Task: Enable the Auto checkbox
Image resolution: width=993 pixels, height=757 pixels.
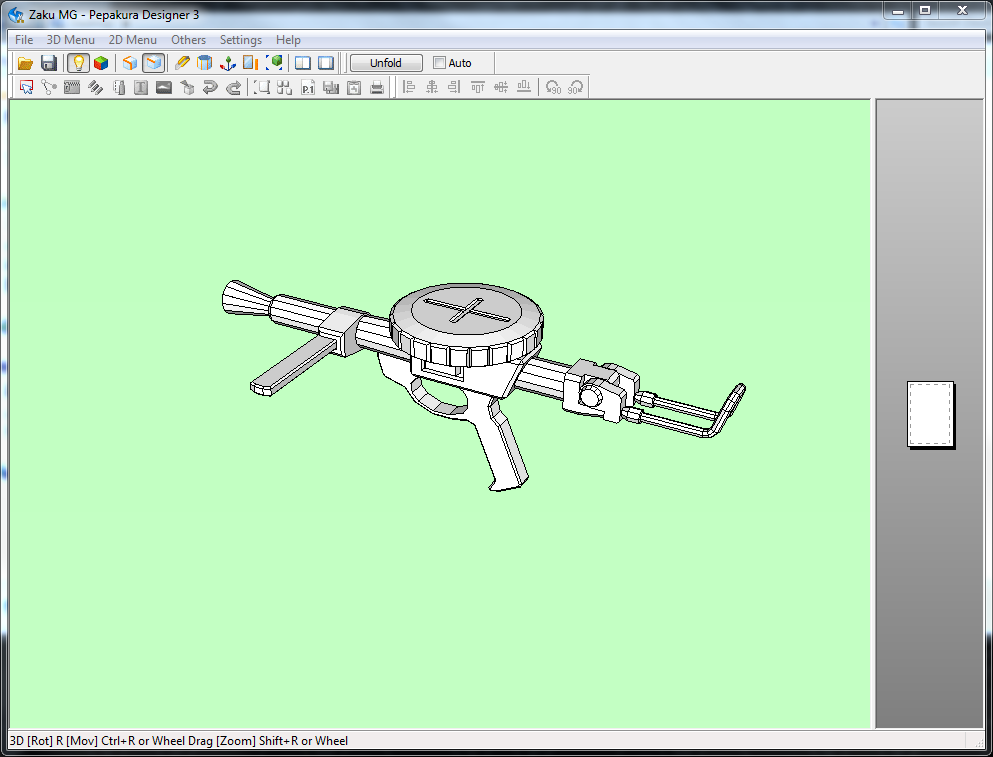Action: tap(440, 63)
